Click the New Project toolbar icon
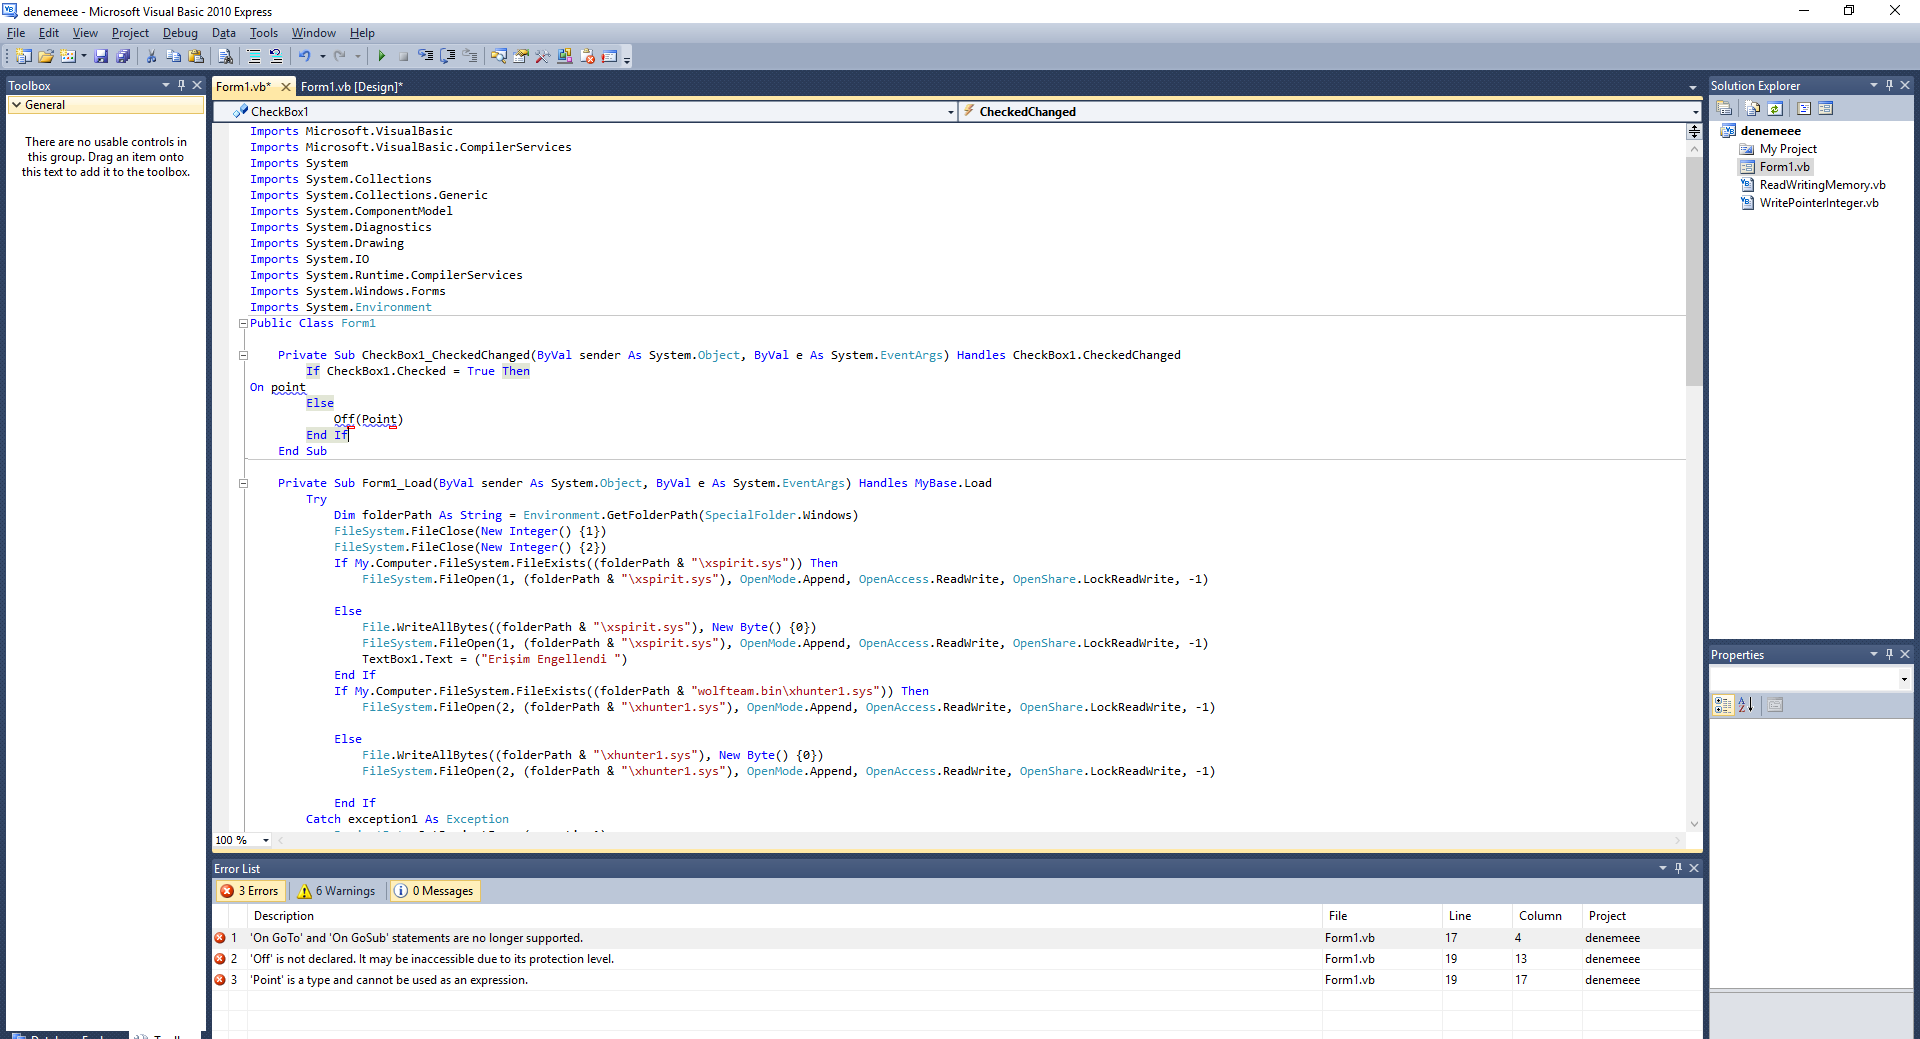Viewport: 1920px width, 1039px height. click(x=24, y=57)
